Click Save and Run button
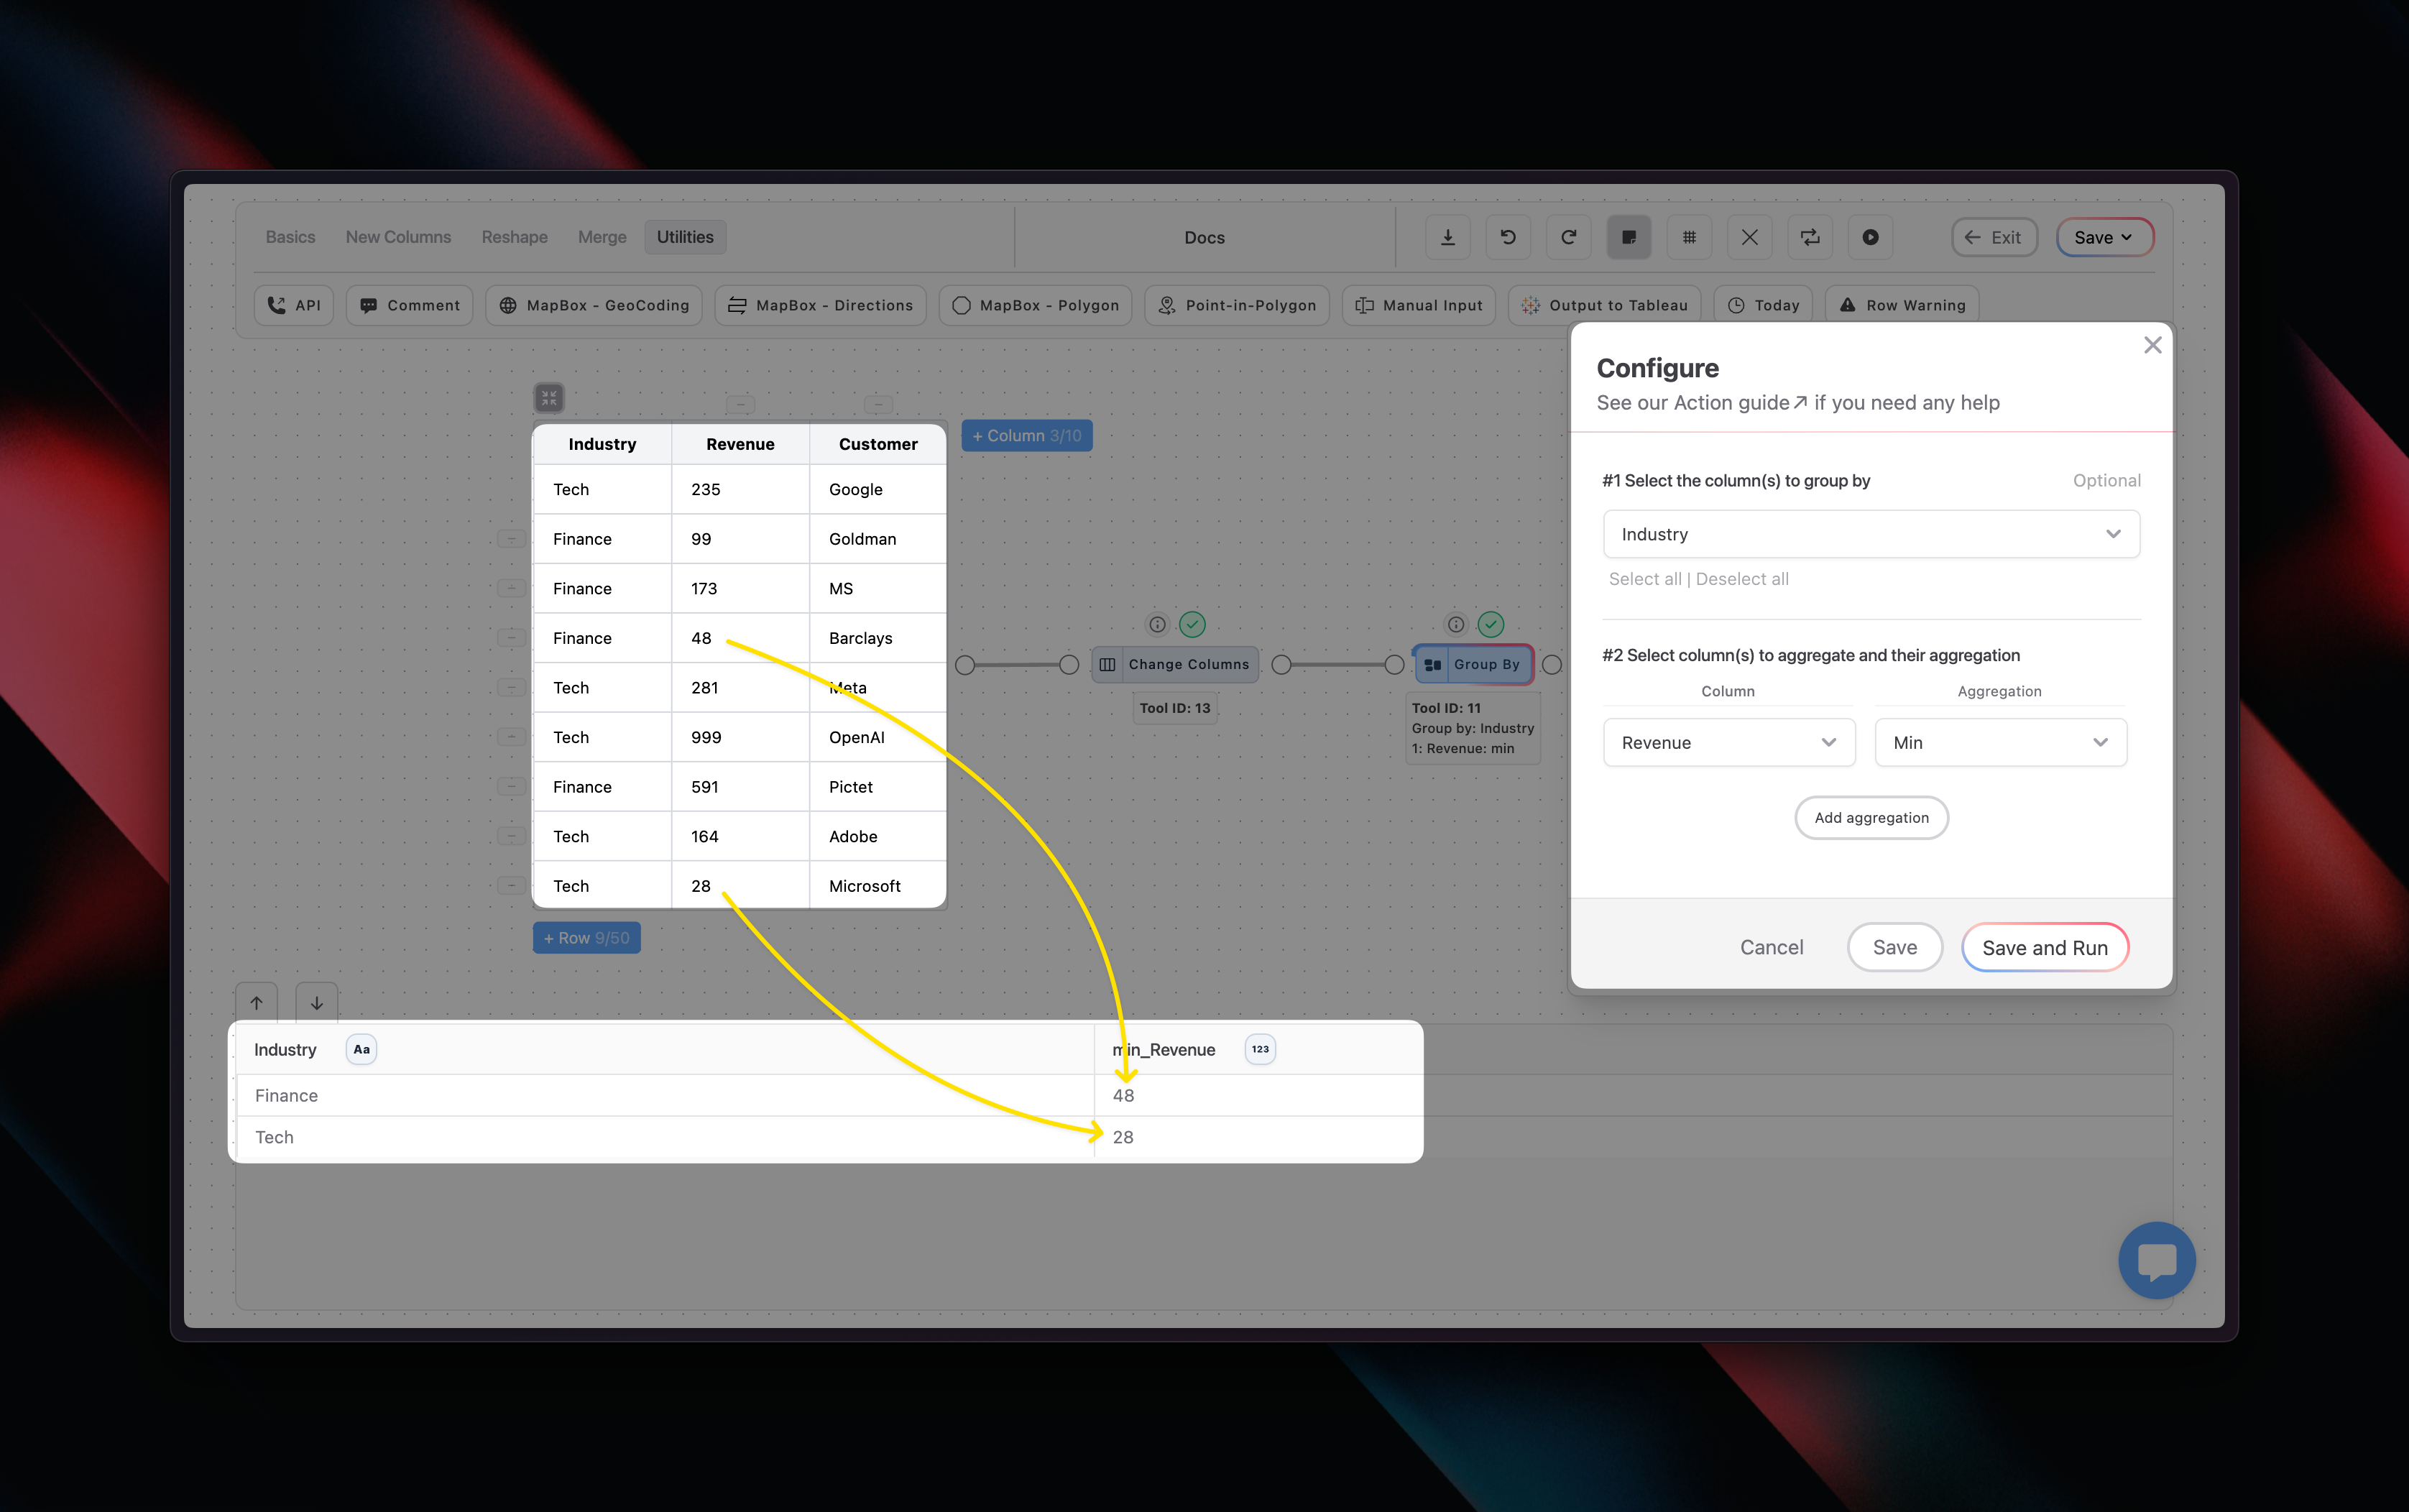The width and height of the screenshot is (2409, 1512). 2044,947
